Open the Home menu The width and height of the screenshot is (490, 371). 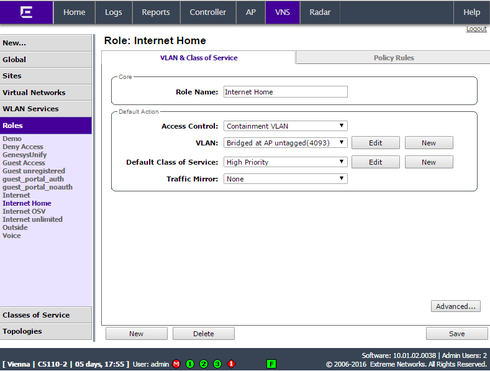click(74, 12)
